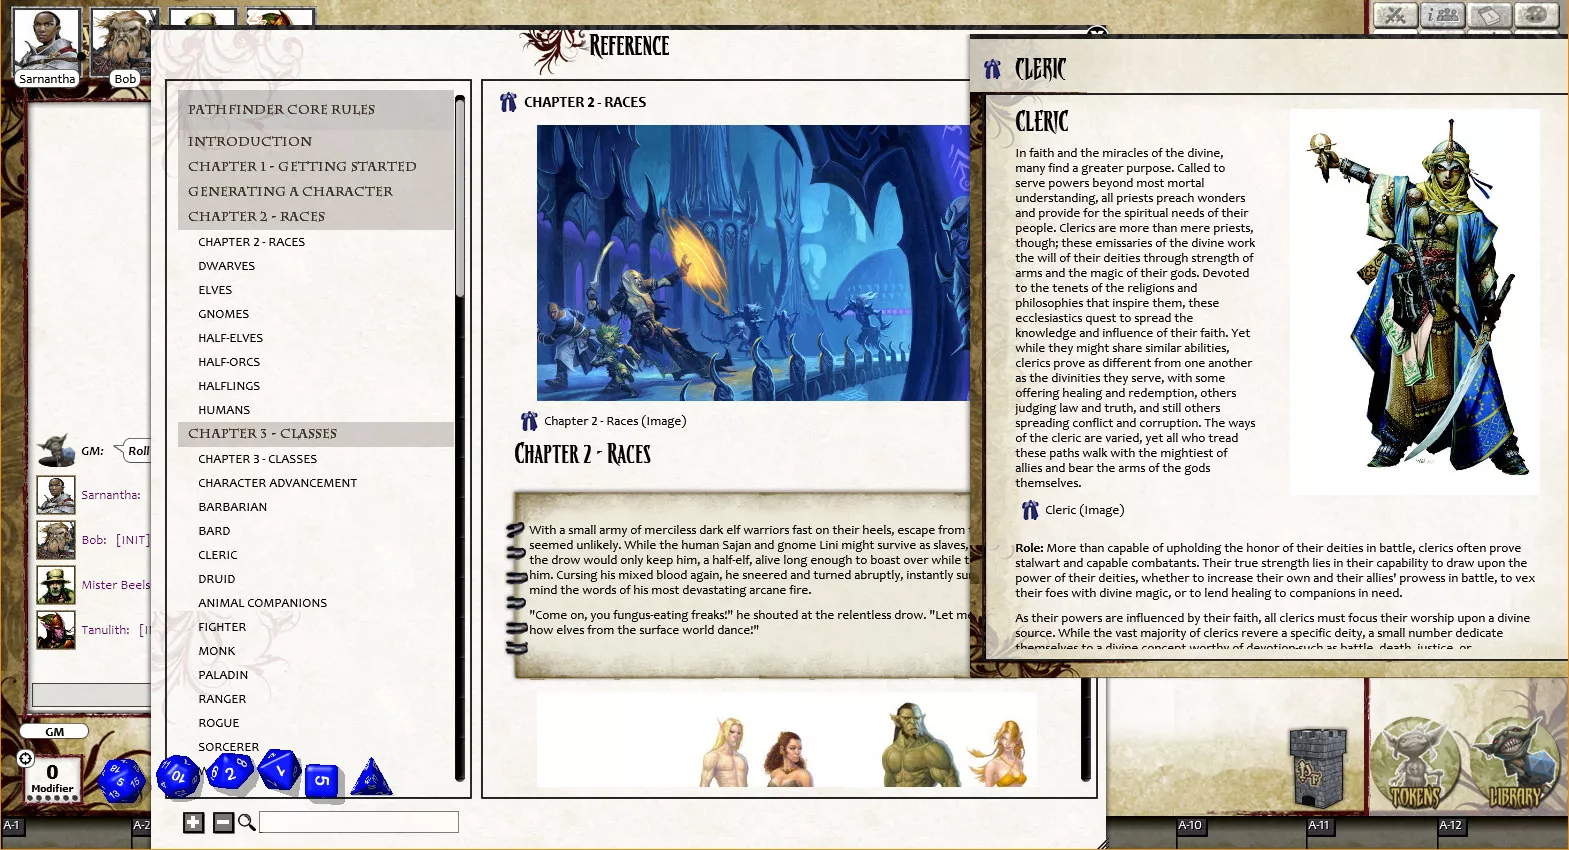This screenshot has width=1569, height=850.
Task: Open the castle tower modules icon
Action: click(x=1318, y=768)
